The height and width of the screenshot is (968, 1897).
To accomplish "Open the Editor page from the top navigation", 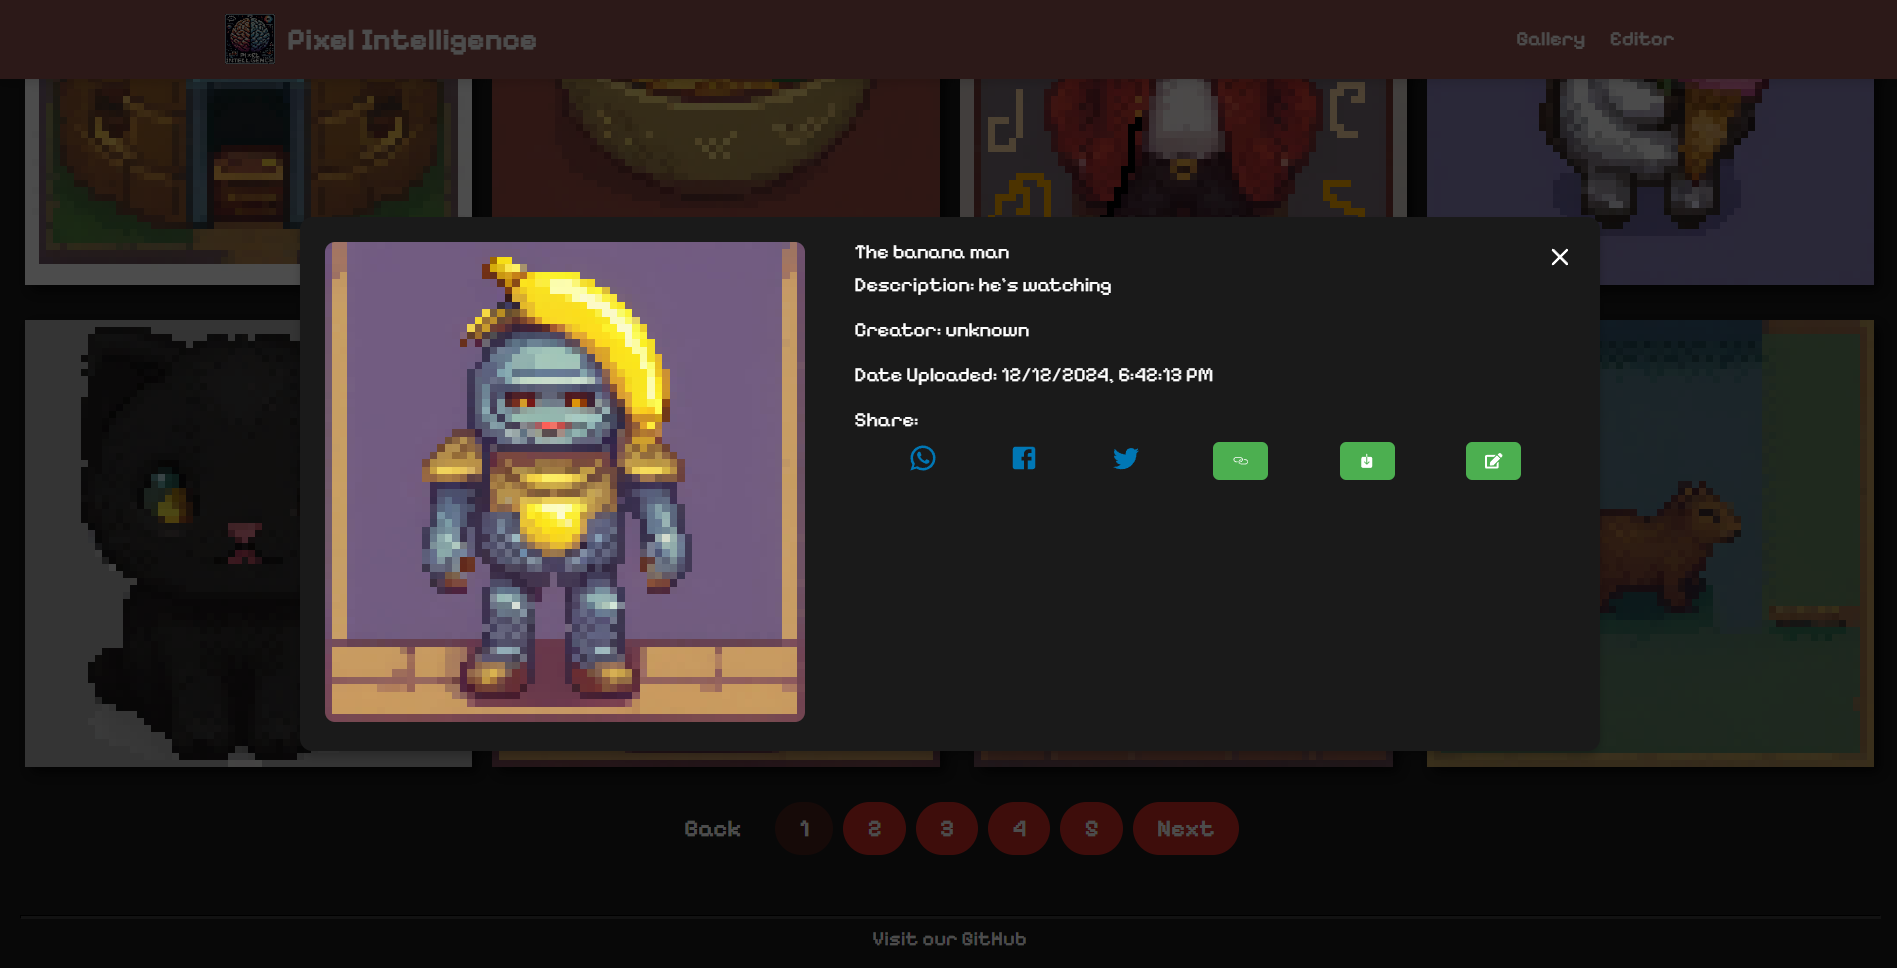I will pos(1641,39).
